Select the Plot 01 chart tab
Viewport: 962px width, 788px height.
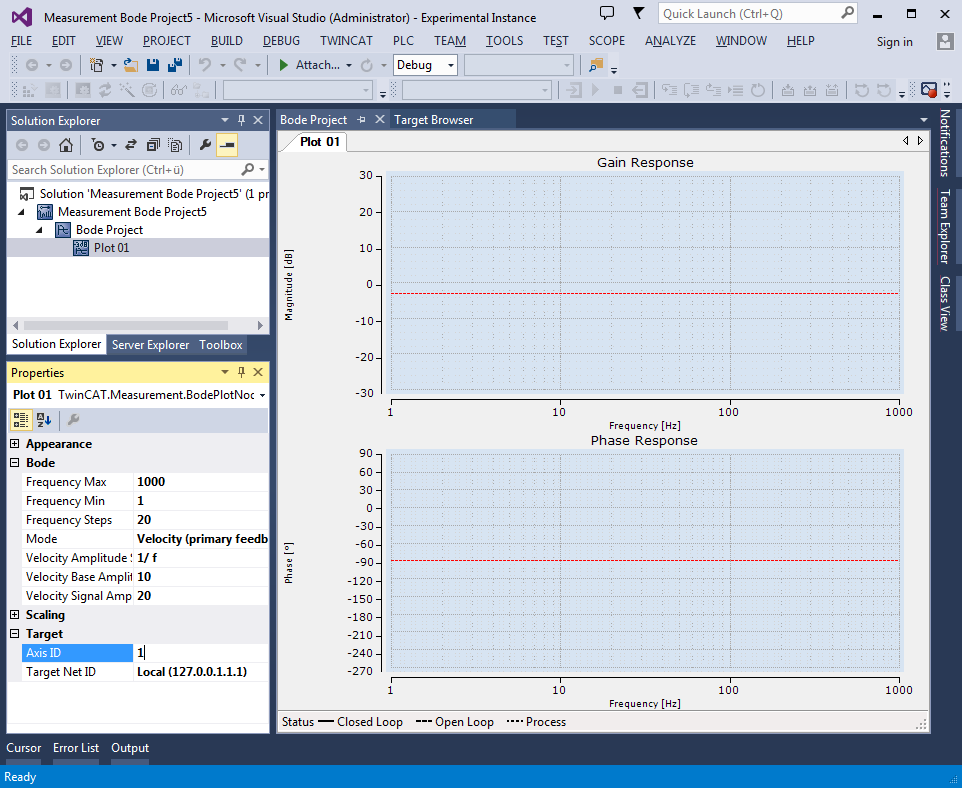click(x=320, y=142)
